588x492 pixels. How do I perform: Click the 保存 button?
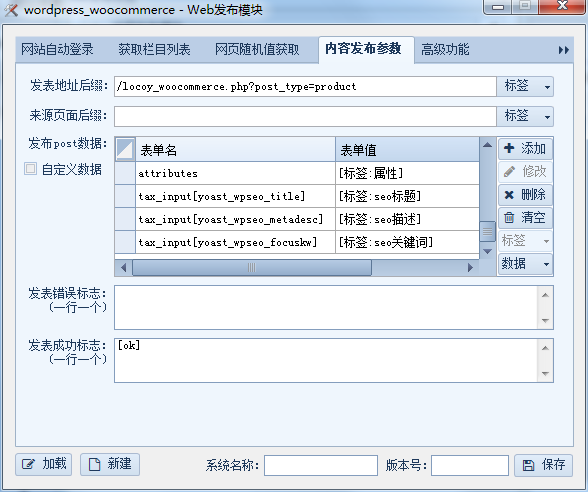543,465
